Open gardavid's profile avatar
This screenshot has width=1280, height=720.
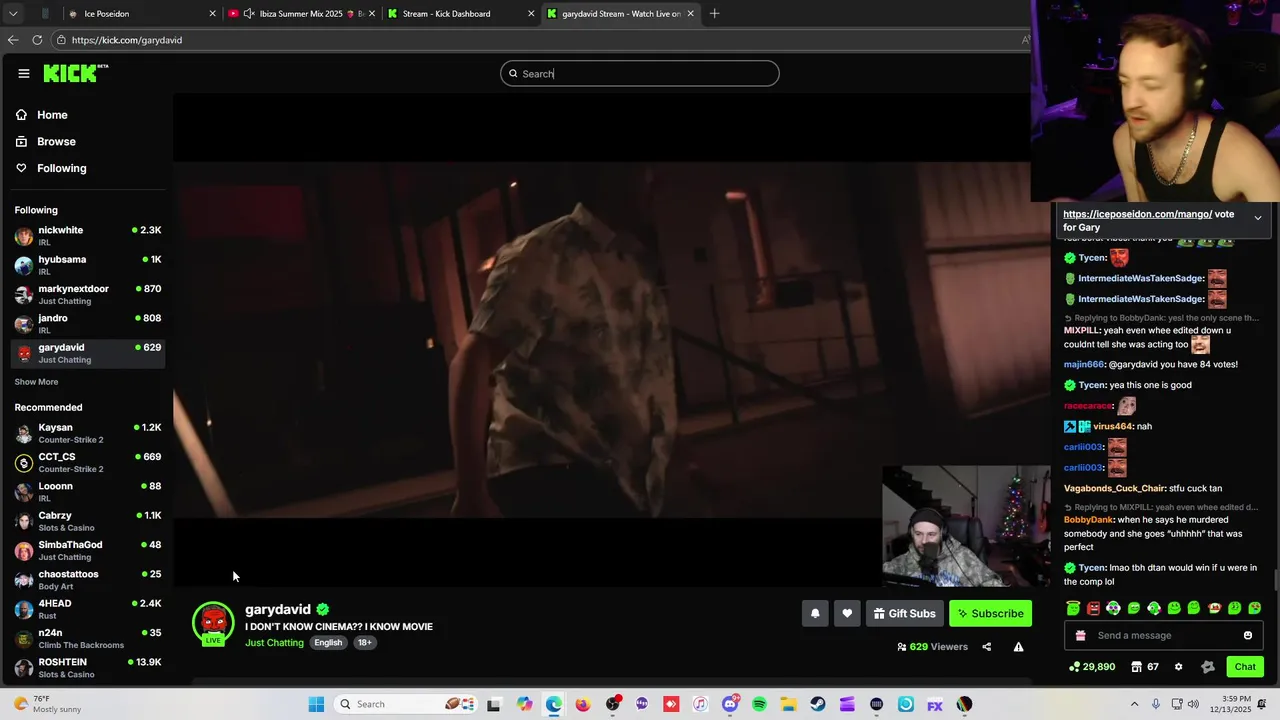(213, 623)
